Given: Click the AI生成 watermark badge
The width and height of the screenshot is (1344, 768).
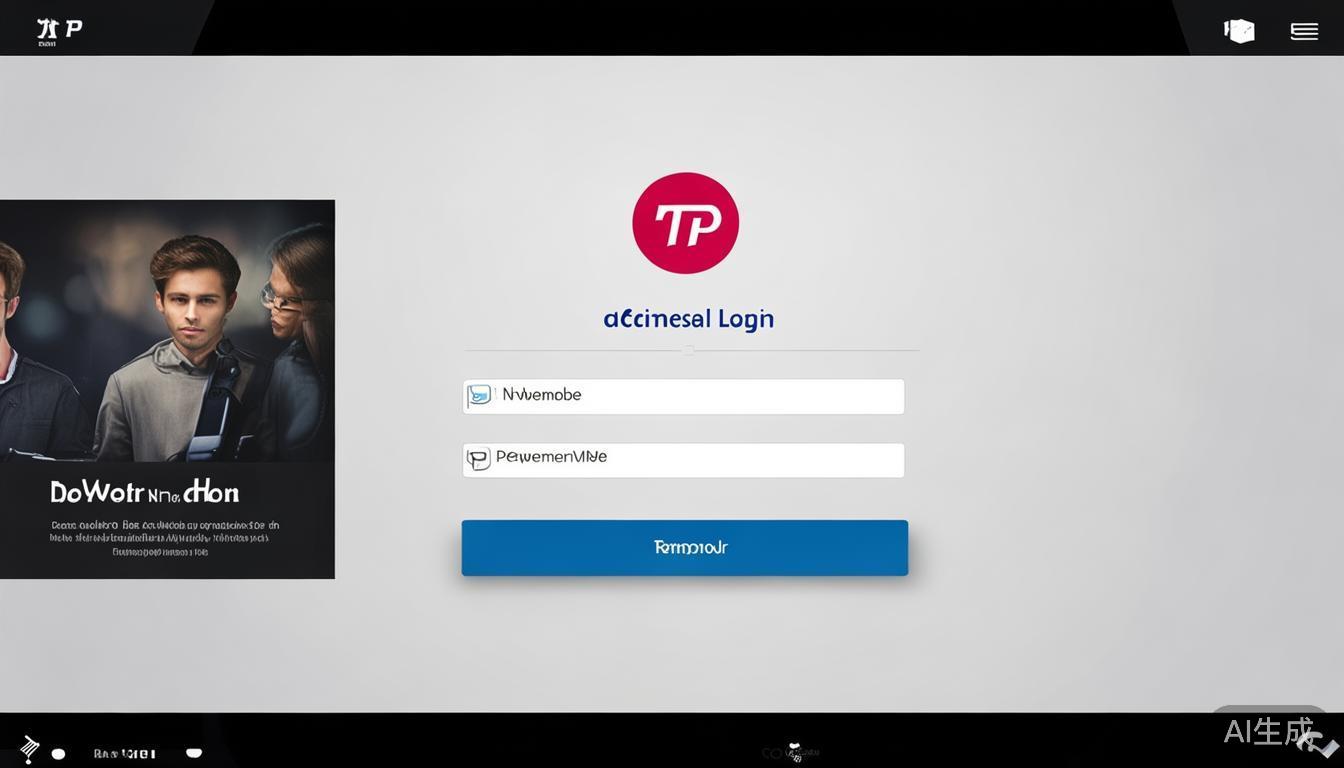Looking at the screenshot, I should click(x=1270, y=732).
